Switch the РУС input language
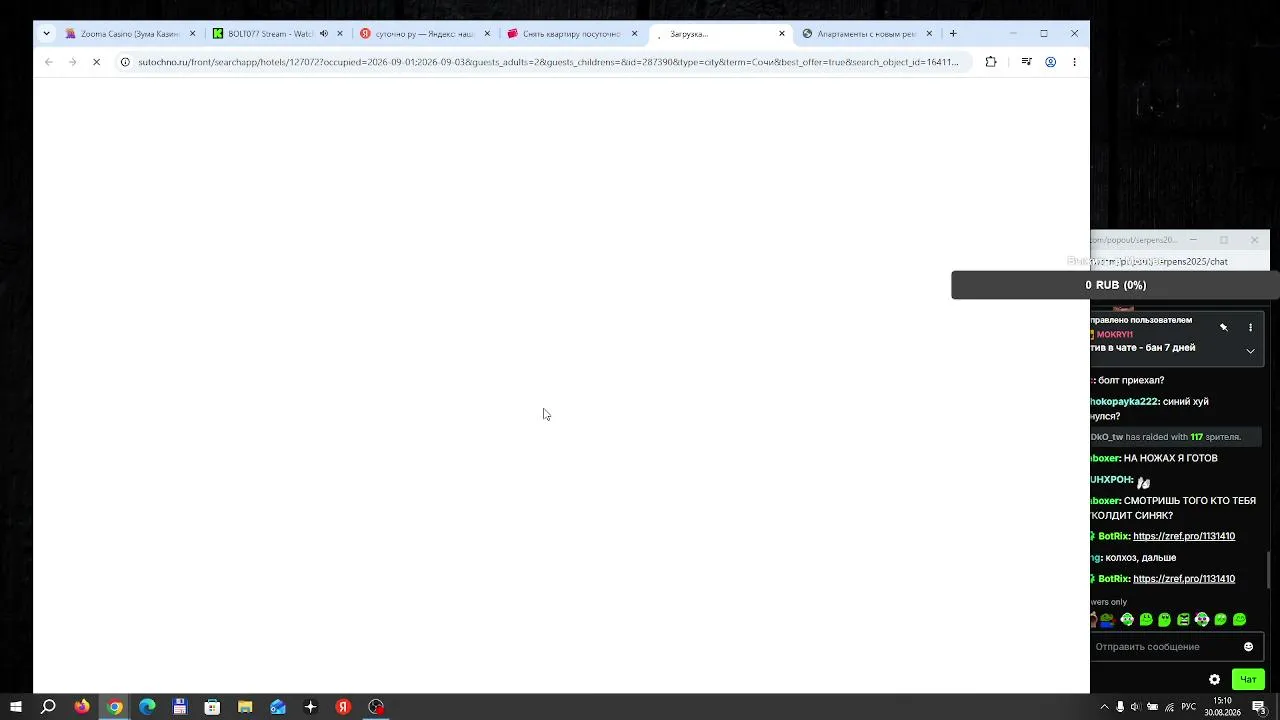Image resolution: width=1280 pixels, height=720 pixels. (x=1189, y=707)
